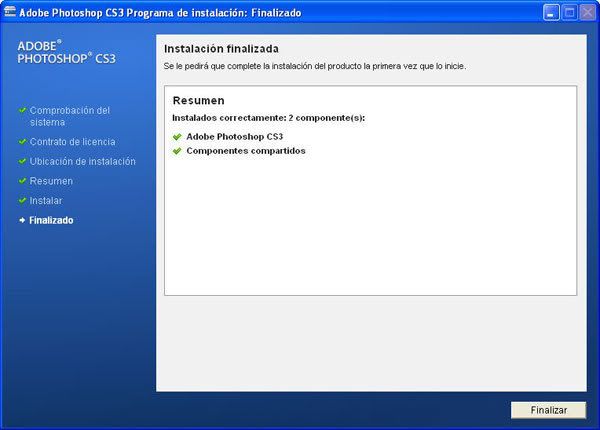The height and width of the screenshot is (430, 600).
Task: Click checkmark next to 'Instalar'
Action: [22, 200]
